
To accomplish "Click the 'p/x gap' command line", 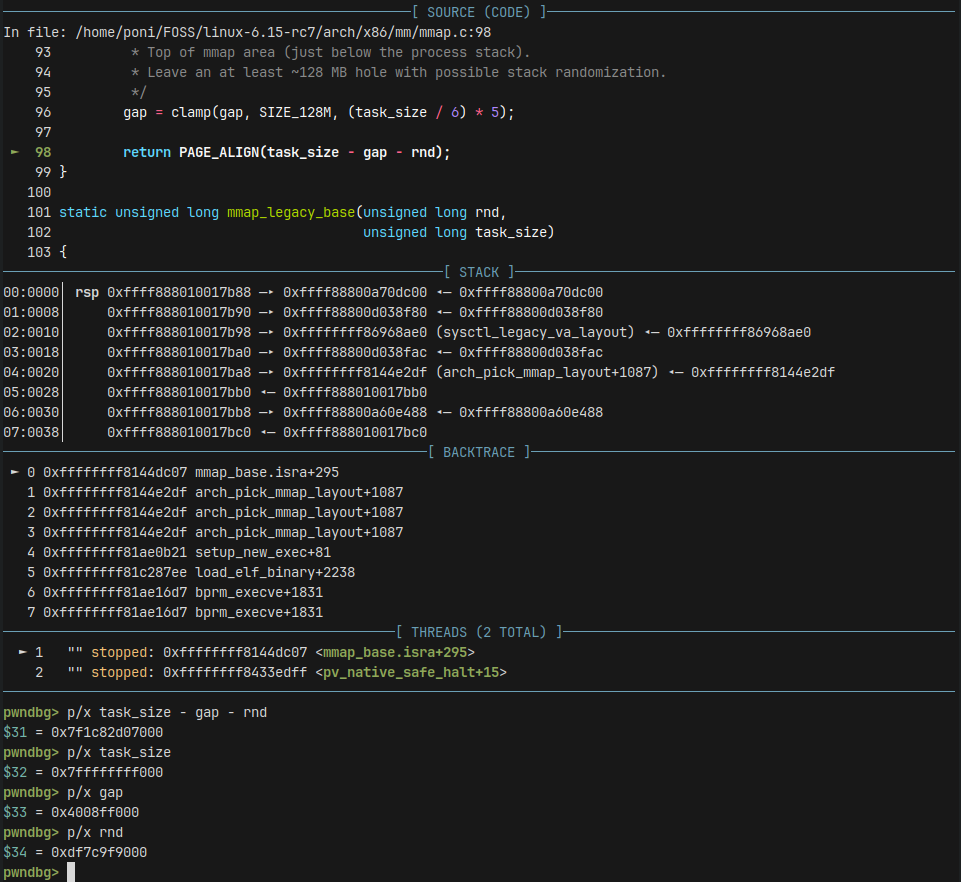I will tap(99, 792).
